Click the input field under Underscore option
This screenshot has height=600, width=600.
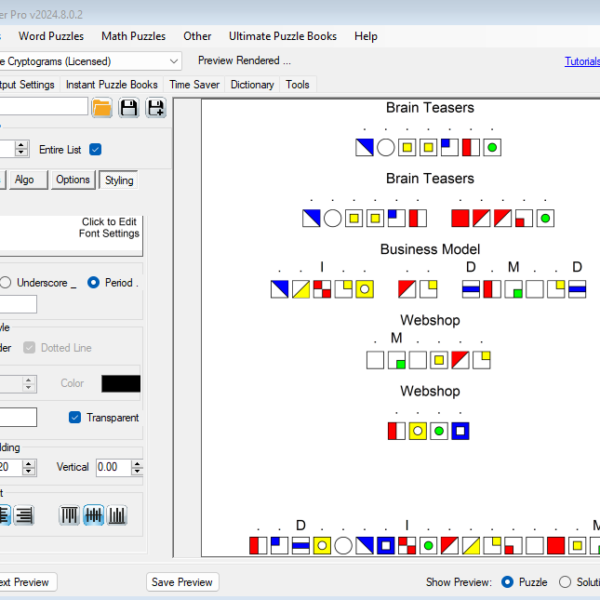(x=18, y=304)
